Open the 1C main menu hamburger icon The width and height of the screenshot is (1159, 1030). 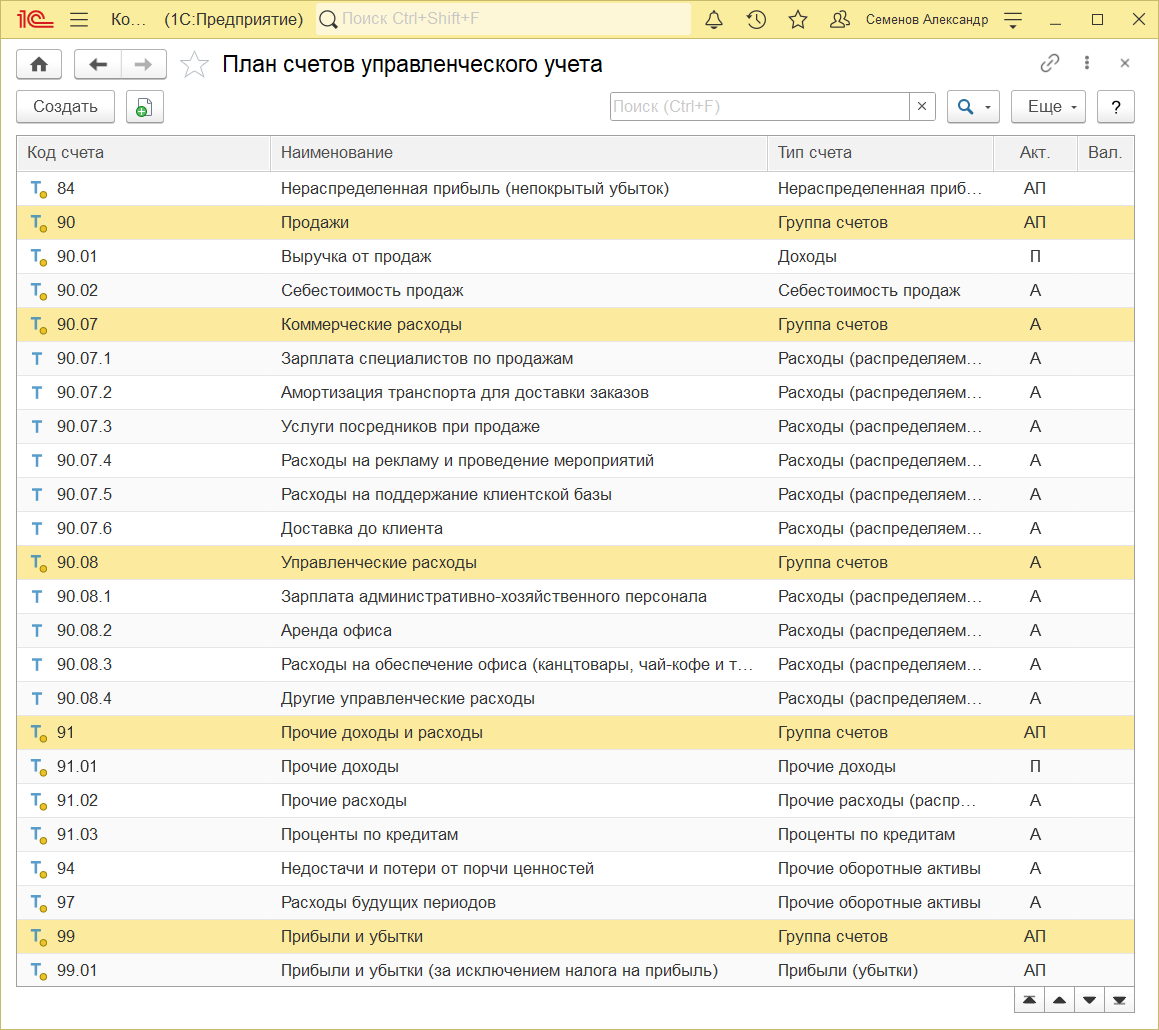coord(78,19)
